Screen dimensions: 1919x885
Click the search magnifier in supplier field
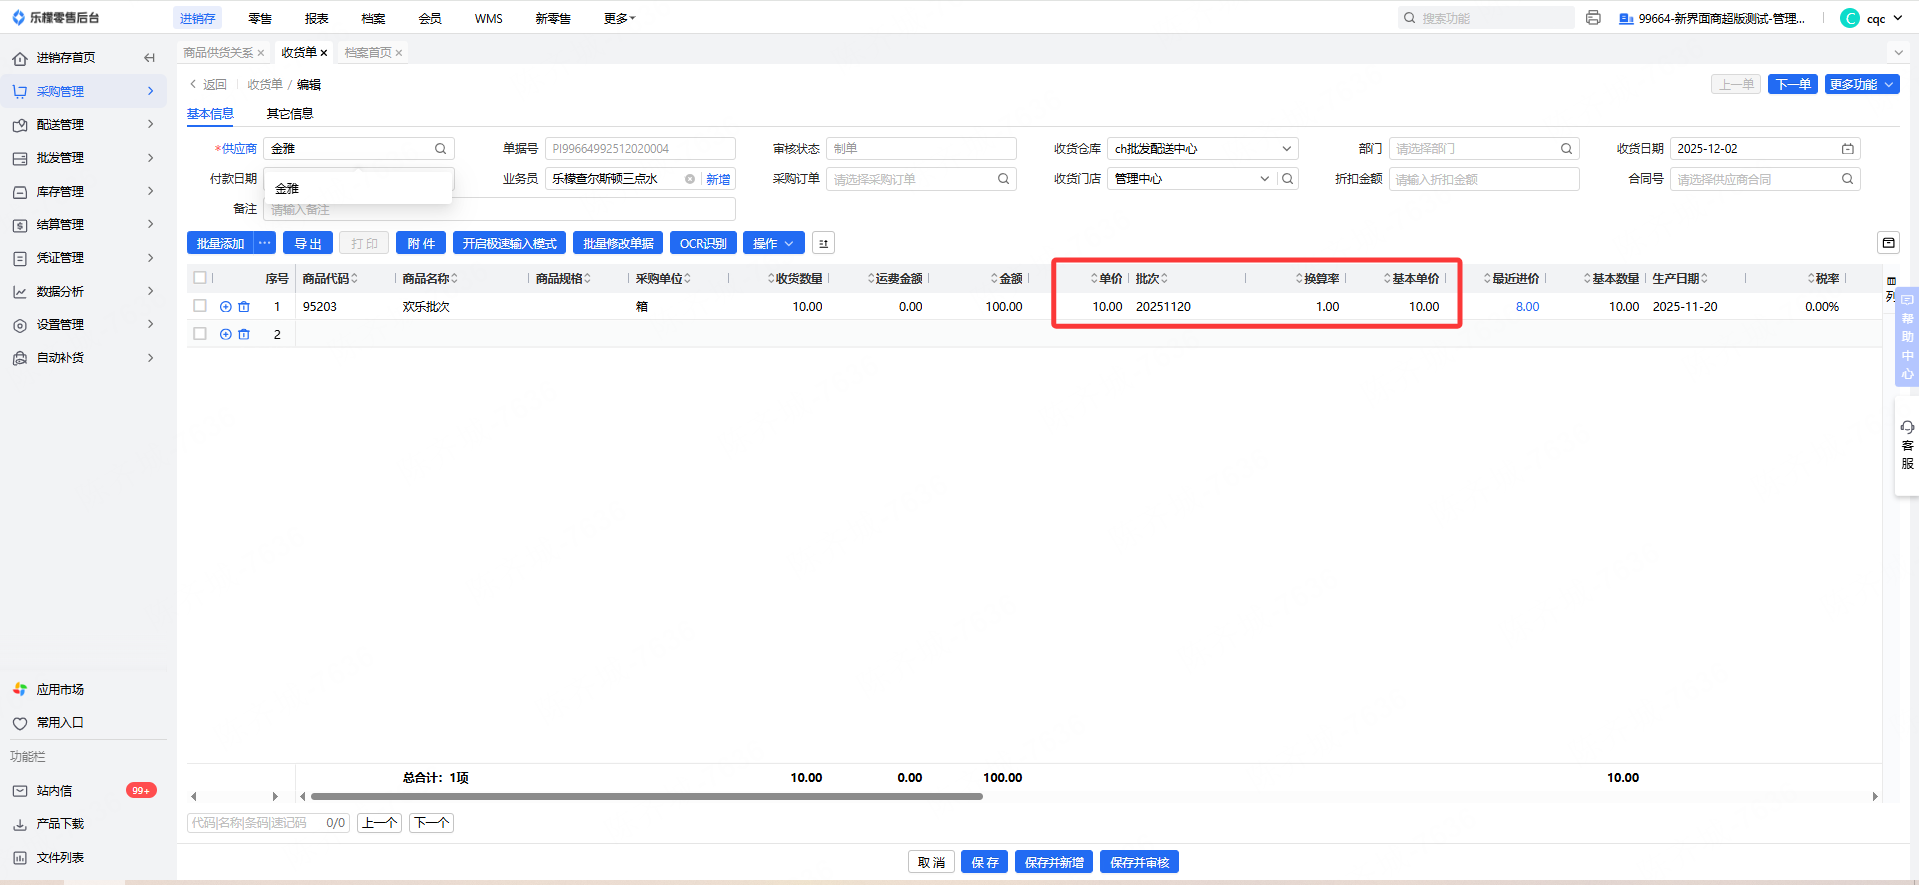[x=440, y=149]
